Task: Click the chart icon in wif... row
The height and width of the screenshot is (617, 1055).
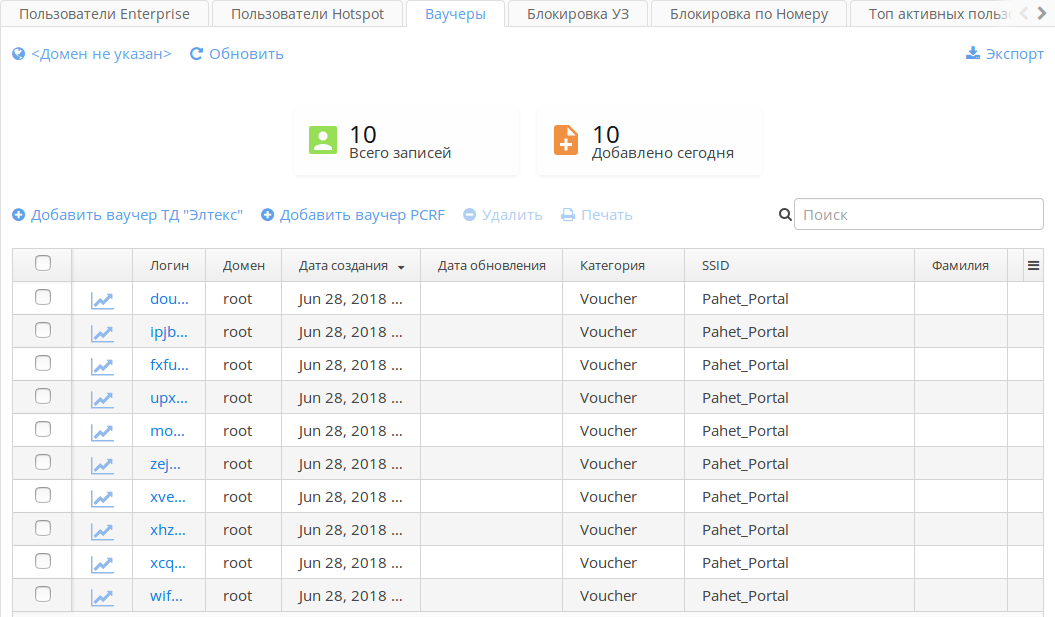Action: (102, 597)
